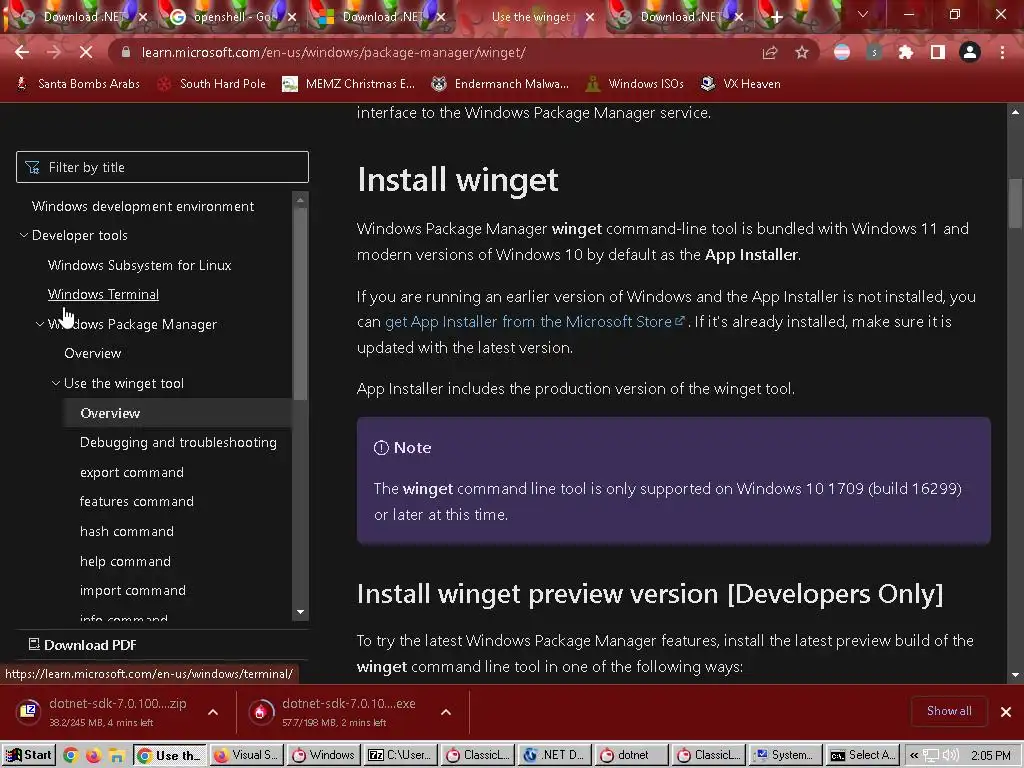Click the contents list scroll-down arrow

click(300, 612)
